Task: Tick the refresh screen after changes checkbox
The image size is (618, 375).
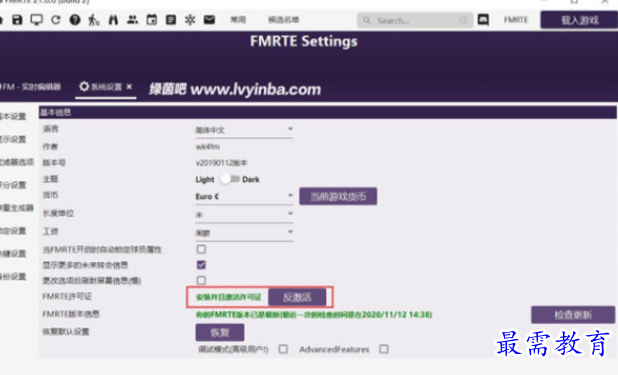Action: pyautogui.click(x=201, y=280)
